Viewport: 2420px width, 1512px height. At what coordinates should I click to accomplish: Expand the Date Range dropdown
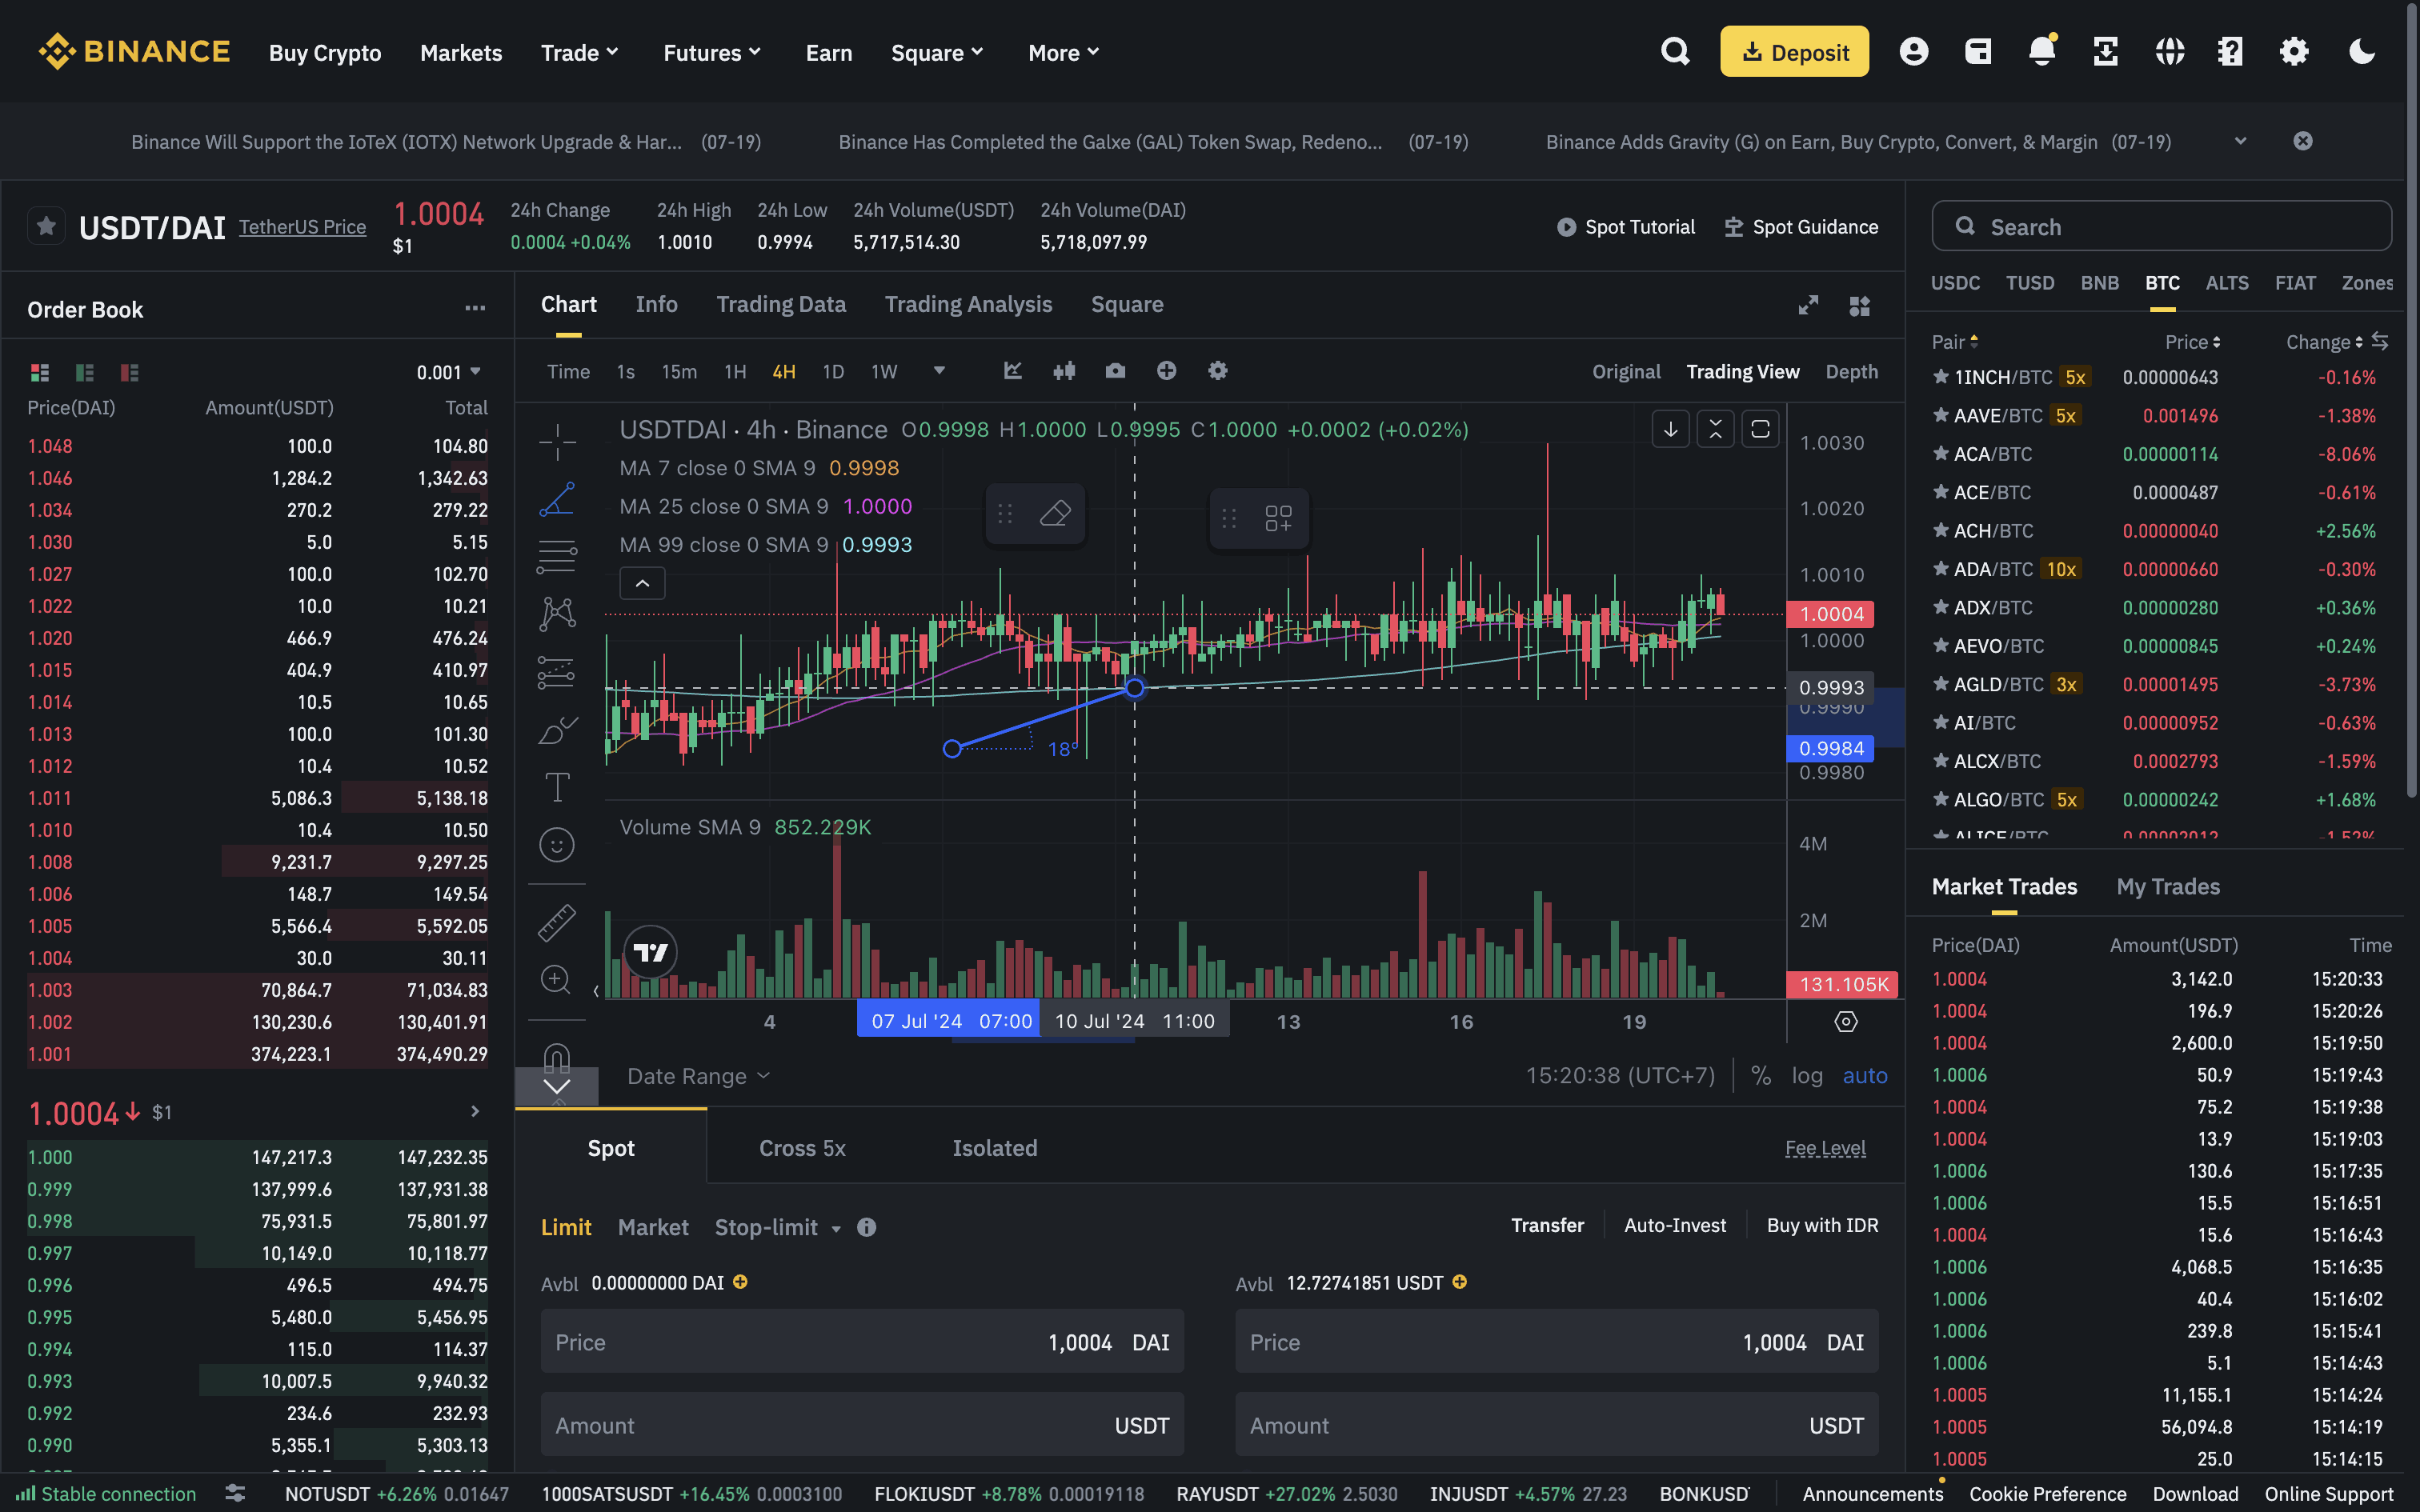698,1076
